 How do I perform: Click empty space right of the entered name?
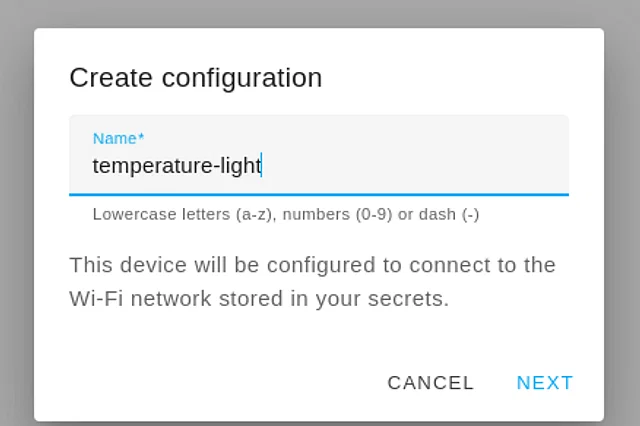[x=420, y=165]
